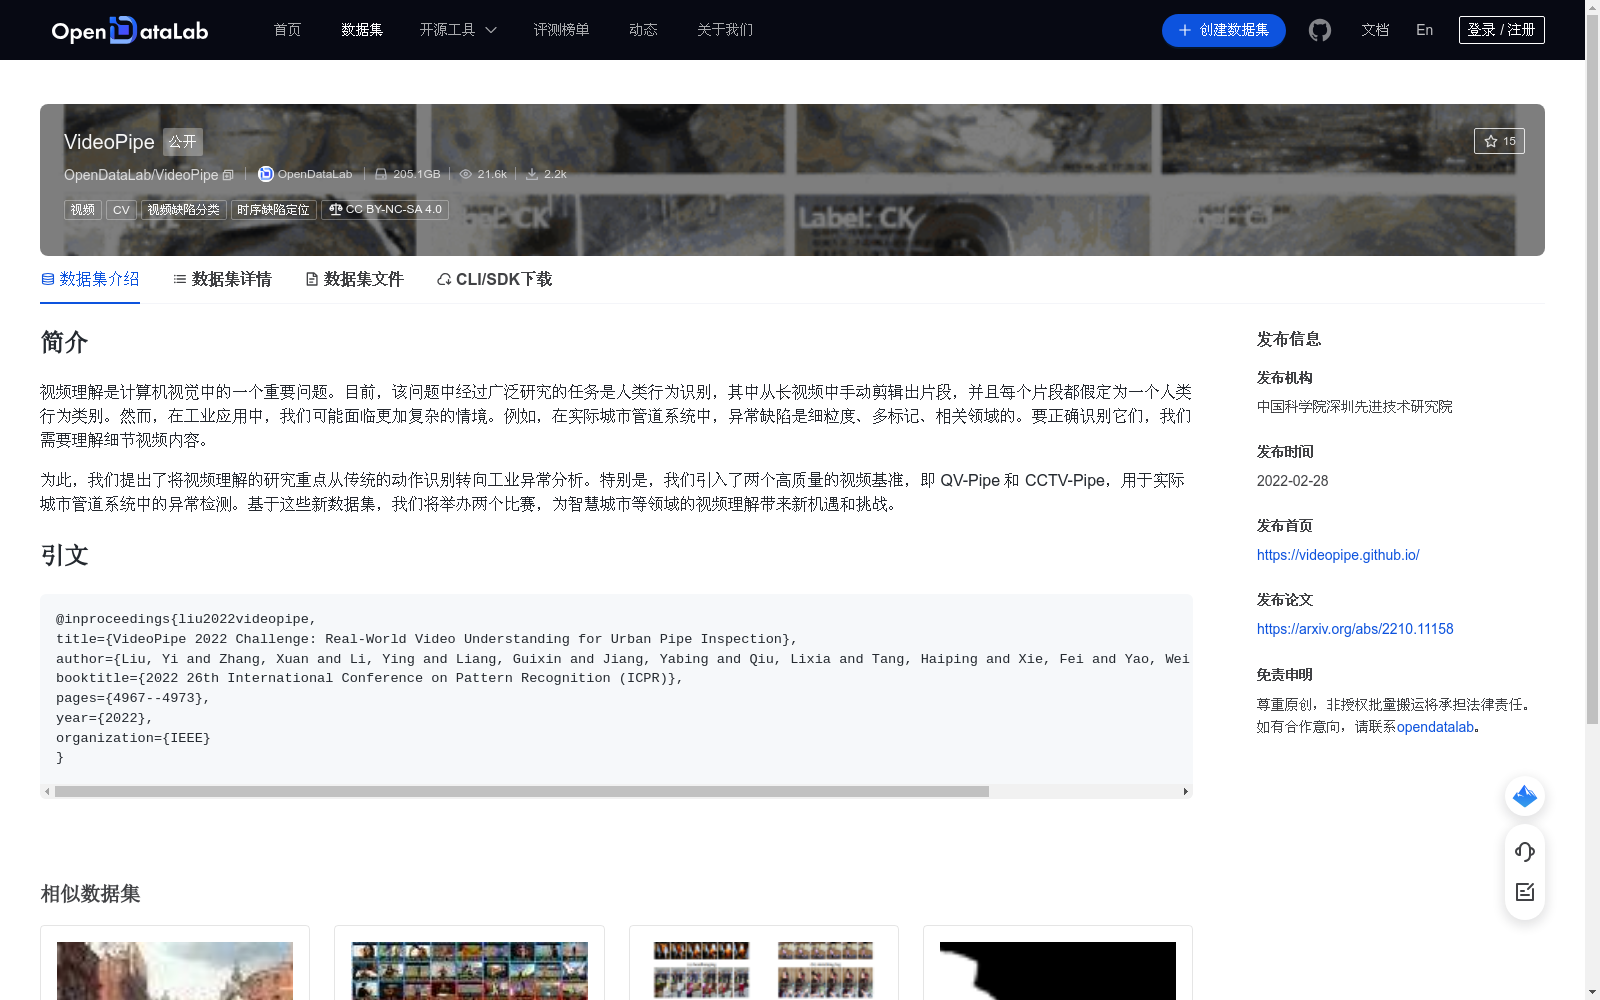Viewport: 1600px width, 1000px height.
Task: Click the 21.6k views eye icon
Action: pos(466,174)
